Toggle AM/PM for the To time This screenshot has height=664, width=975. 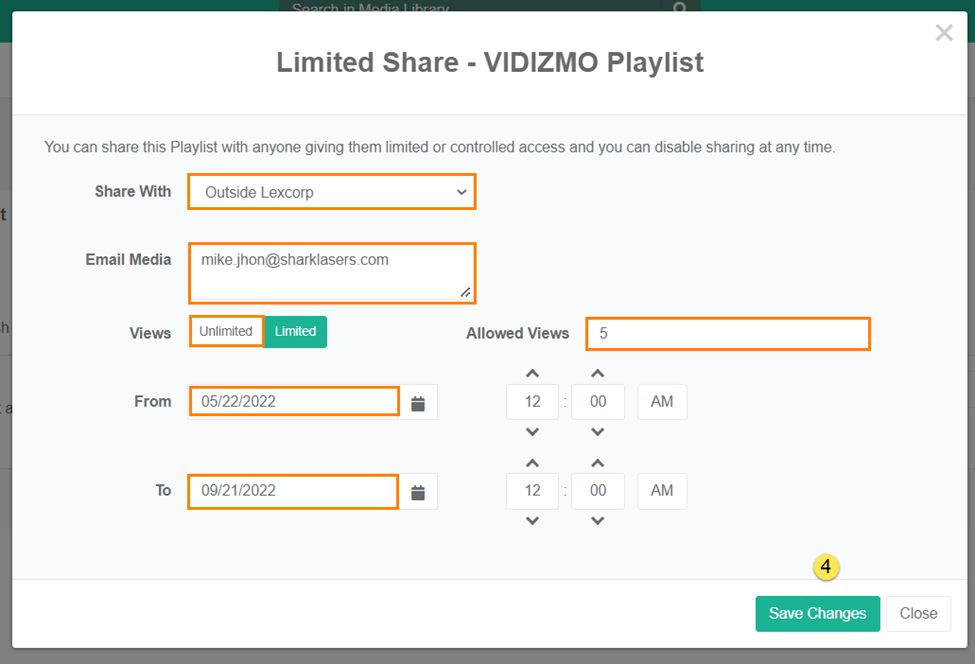[662, 491]
